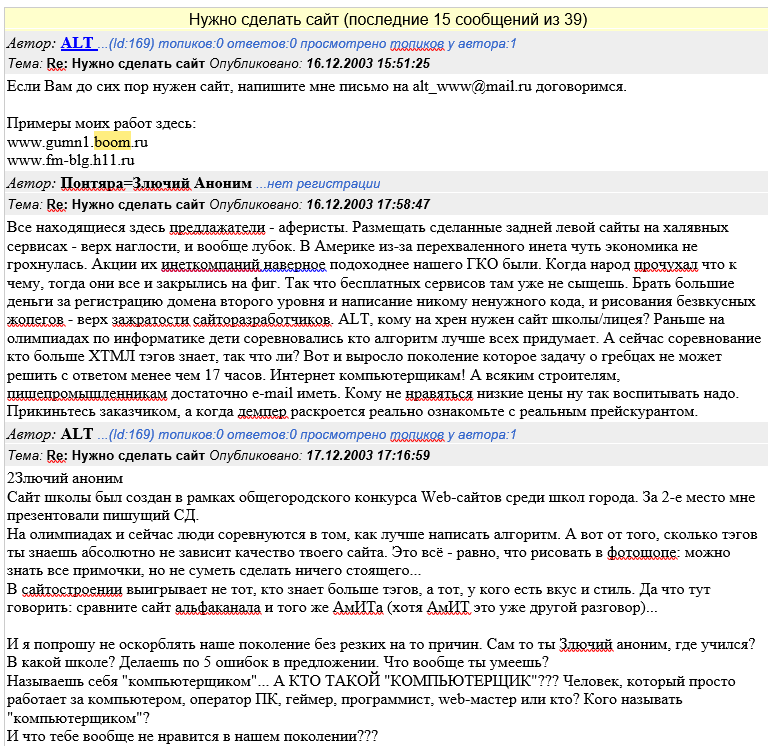Click the date 16.12.2003 15:51:25
This screenshot has width=768, height=746.
click(367, 64)
